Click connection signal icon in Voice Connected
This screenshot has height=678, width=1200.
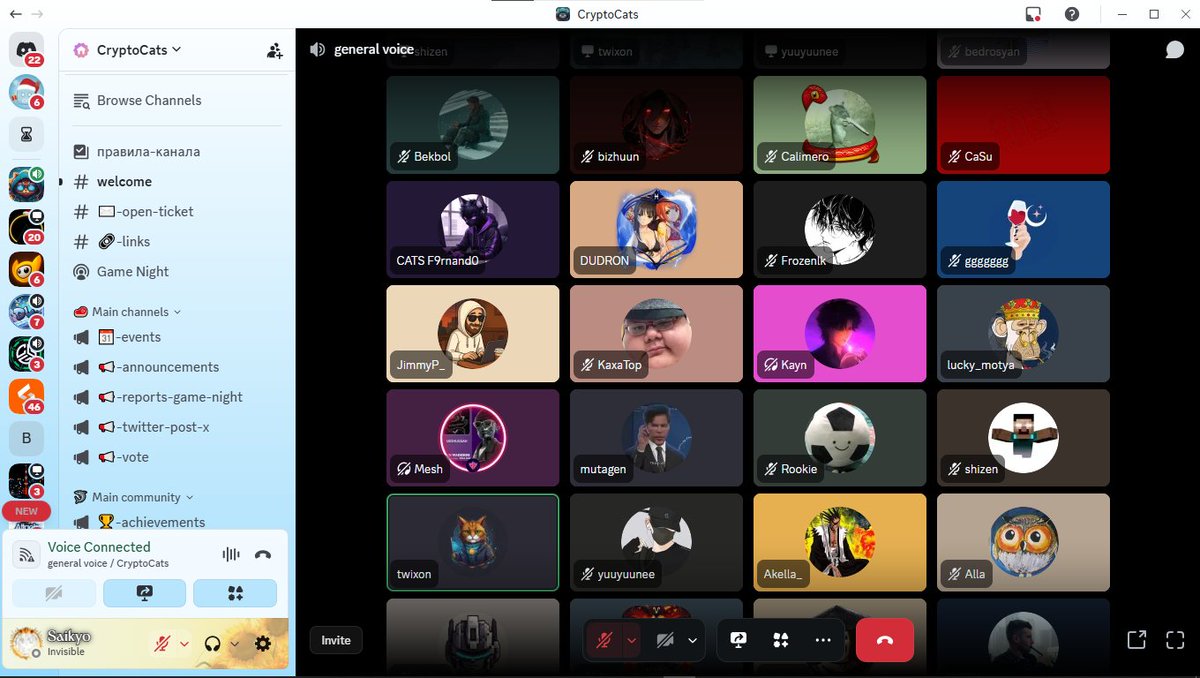[x=28, y=554]
